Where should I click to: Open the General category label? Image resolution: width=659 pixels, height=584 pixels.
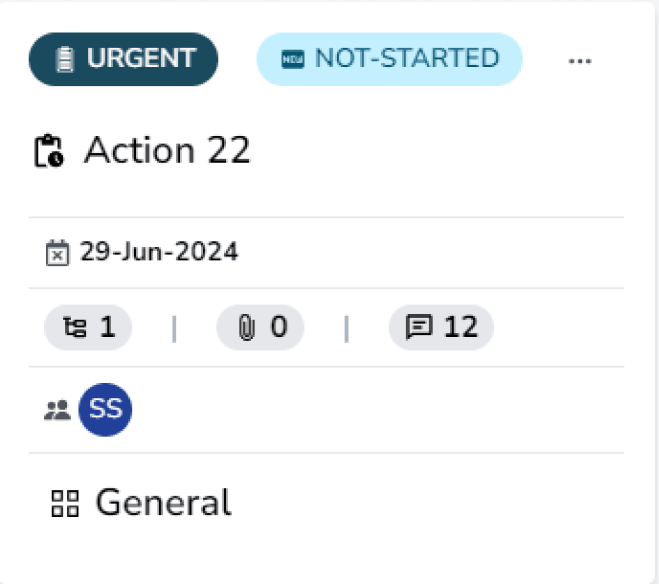(x=163, y=502)
